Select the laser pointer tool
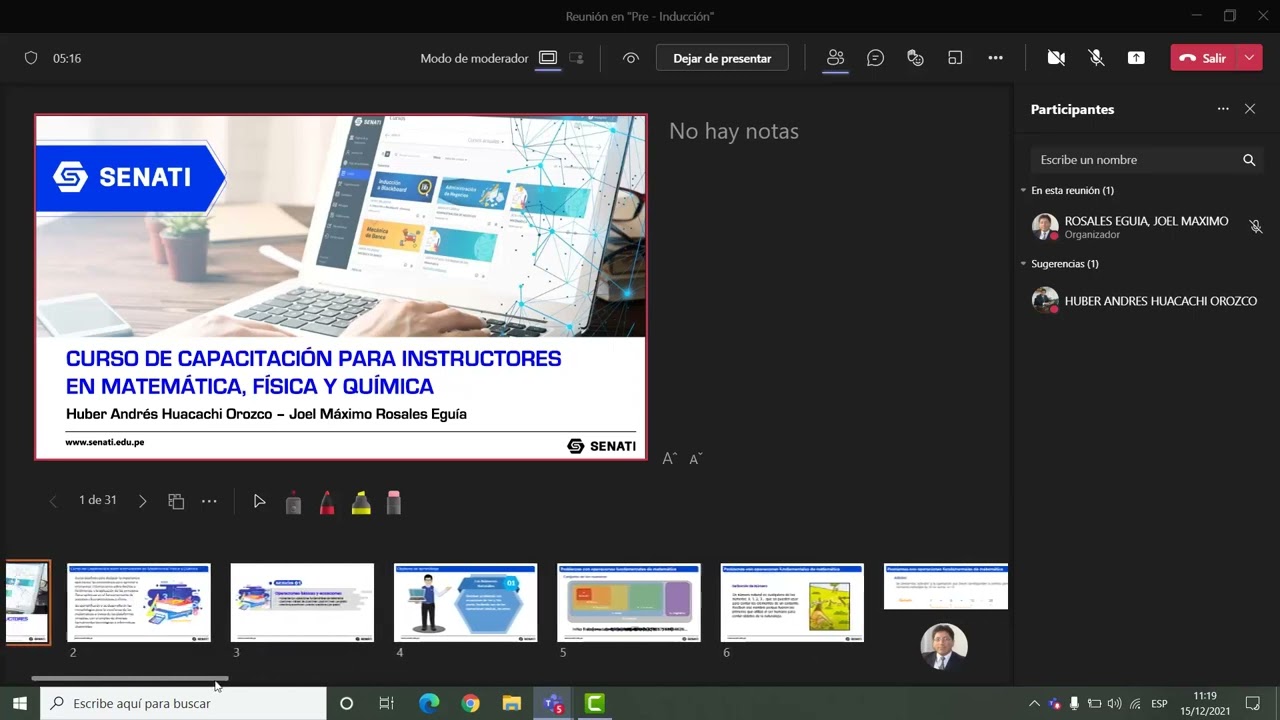1280x720 pixels. point(293,502)
